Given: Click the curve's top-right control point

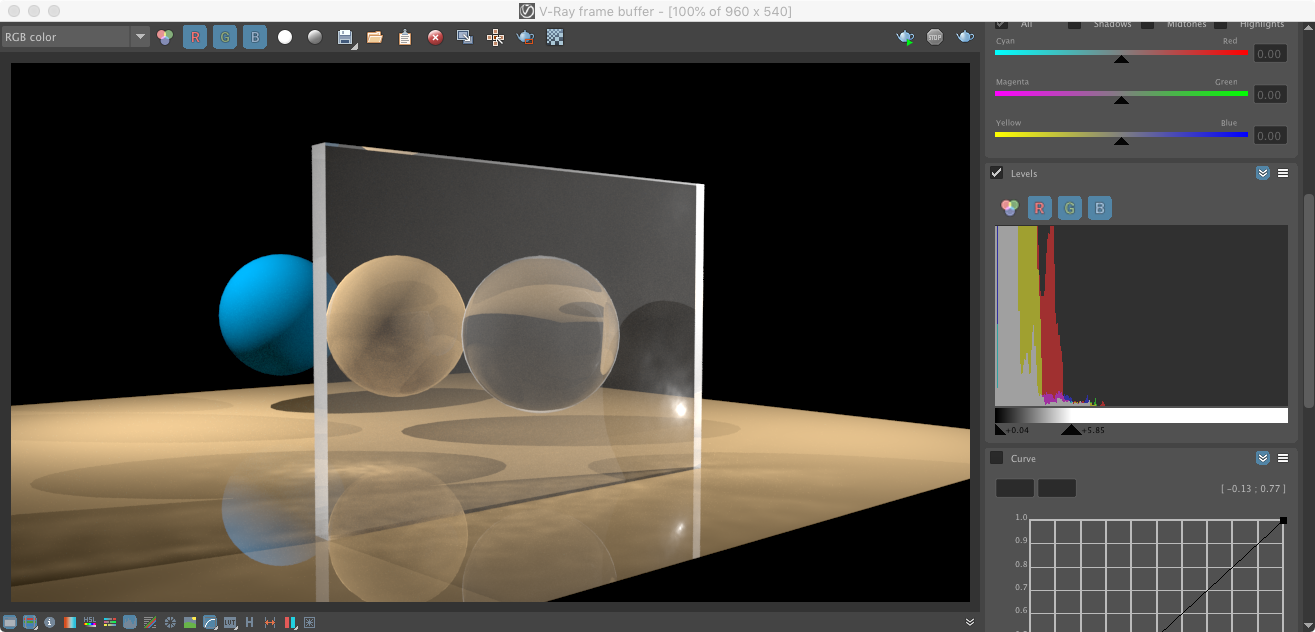Looking at the screenshot, I should tap(1284, 520).
